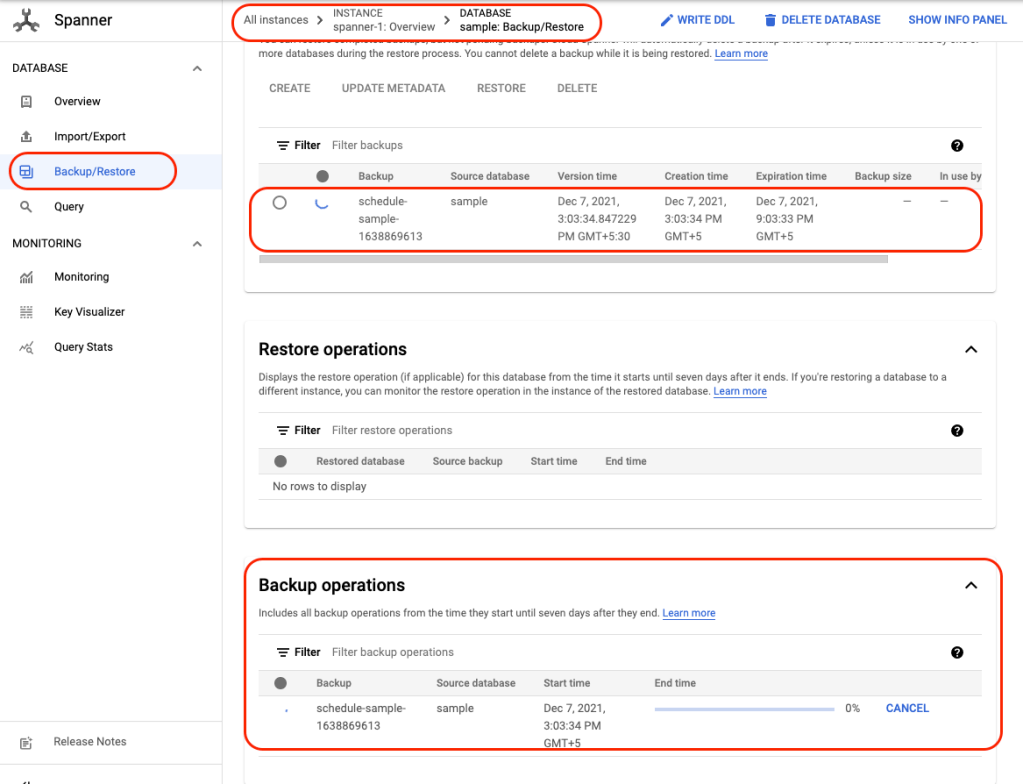This screenshot has width=1023, height=784.
Task: Select the schedule-sample-1638869613 backup radio button
Action: point(280,202)
